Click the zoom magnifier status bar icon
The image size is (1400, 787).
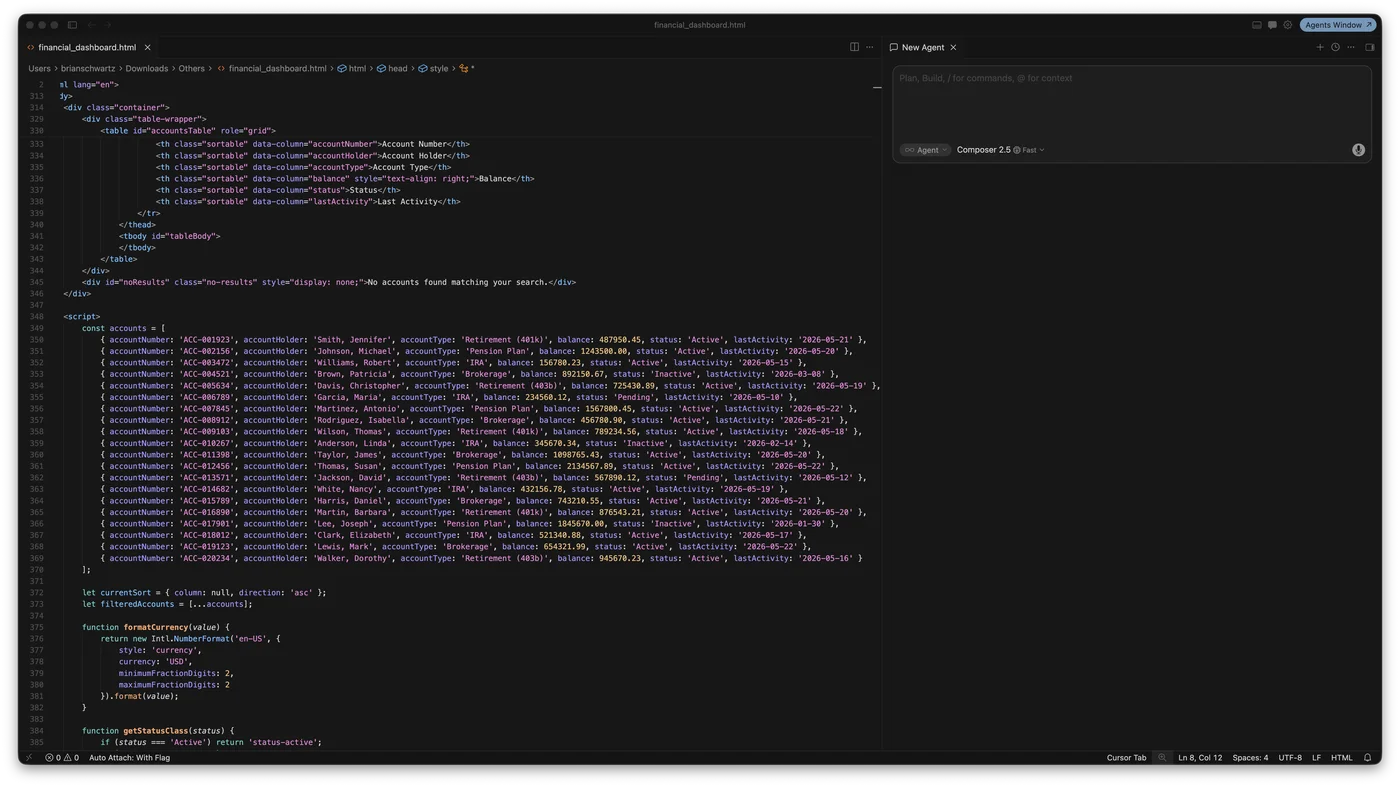pyautogui.click(x=1162, y=758)
